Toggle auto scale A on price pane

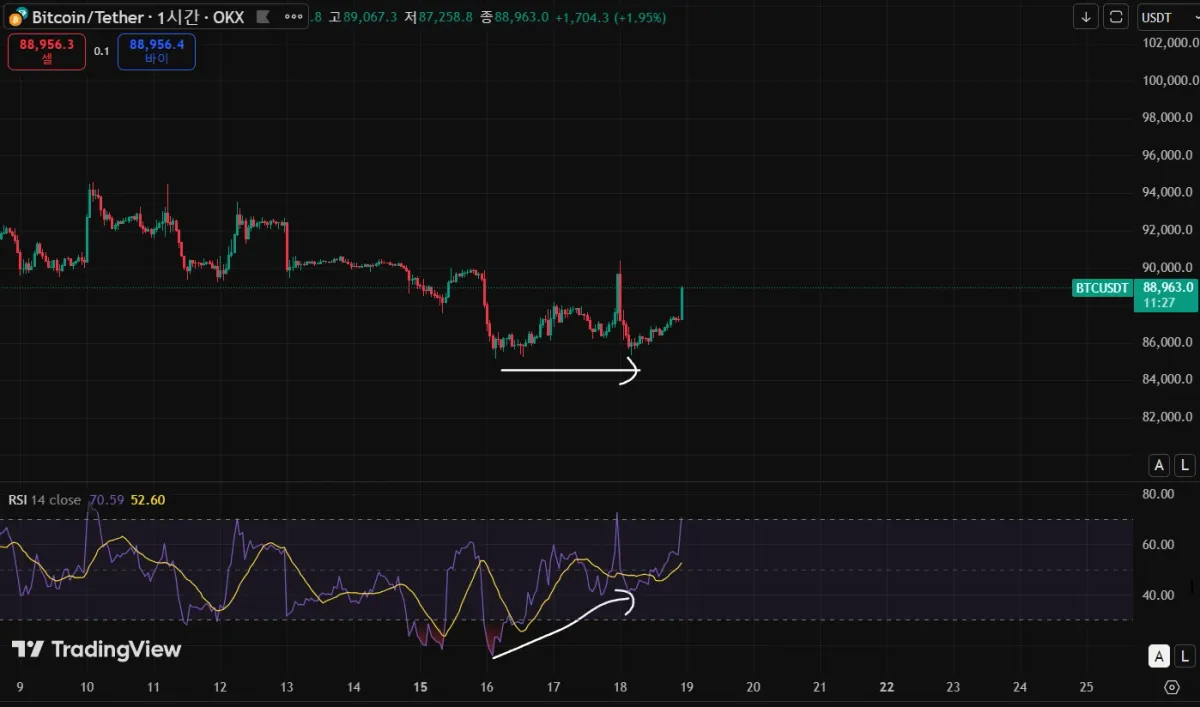coord(1159,465)
